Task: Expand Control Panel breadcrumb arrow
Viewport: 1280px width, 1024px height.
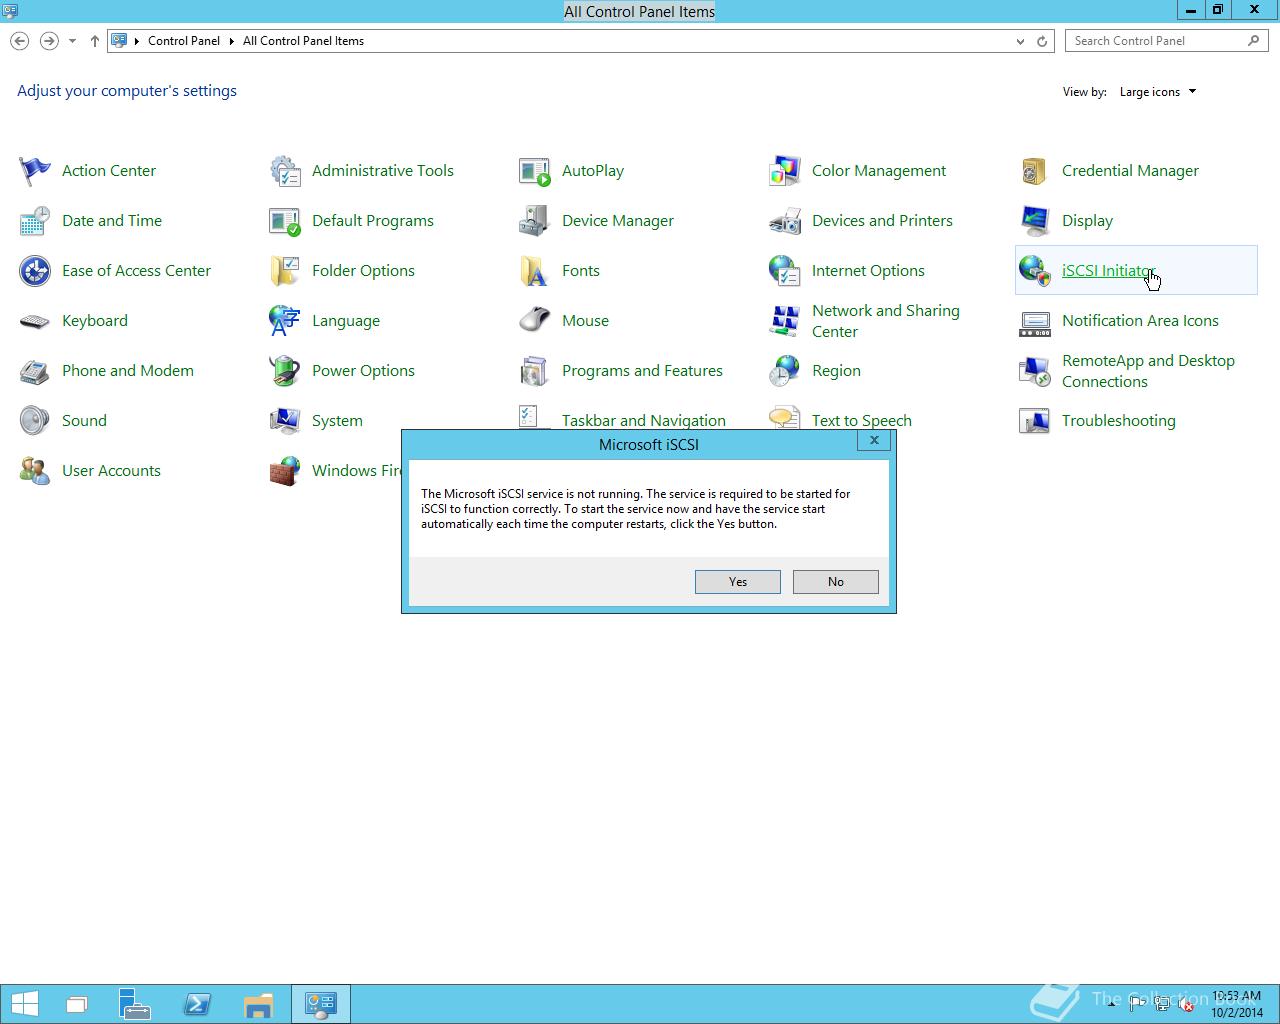Action: [231, 41]
